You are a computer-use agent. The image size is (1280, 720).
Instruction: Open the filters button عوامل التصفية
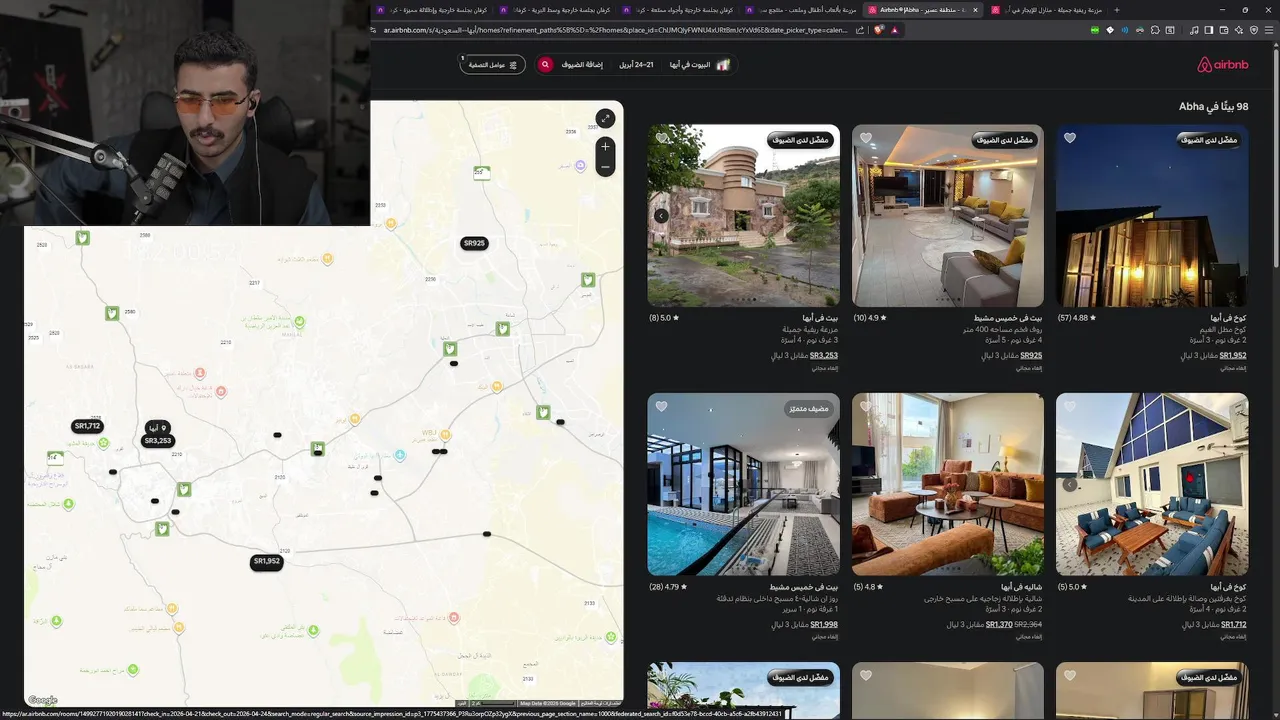coord(492,64)
